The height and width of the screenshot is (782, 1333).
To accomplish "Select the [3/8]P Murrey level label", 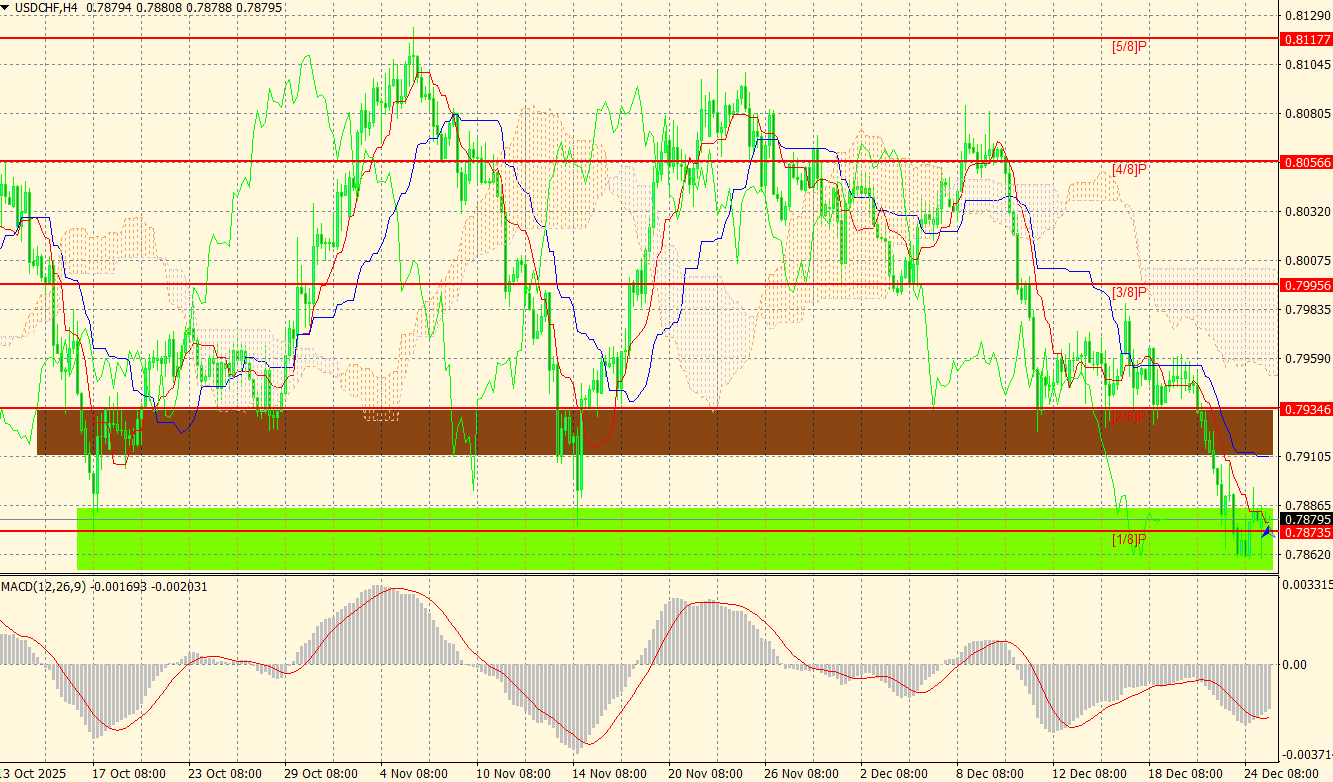I will tap(1128, 292).
